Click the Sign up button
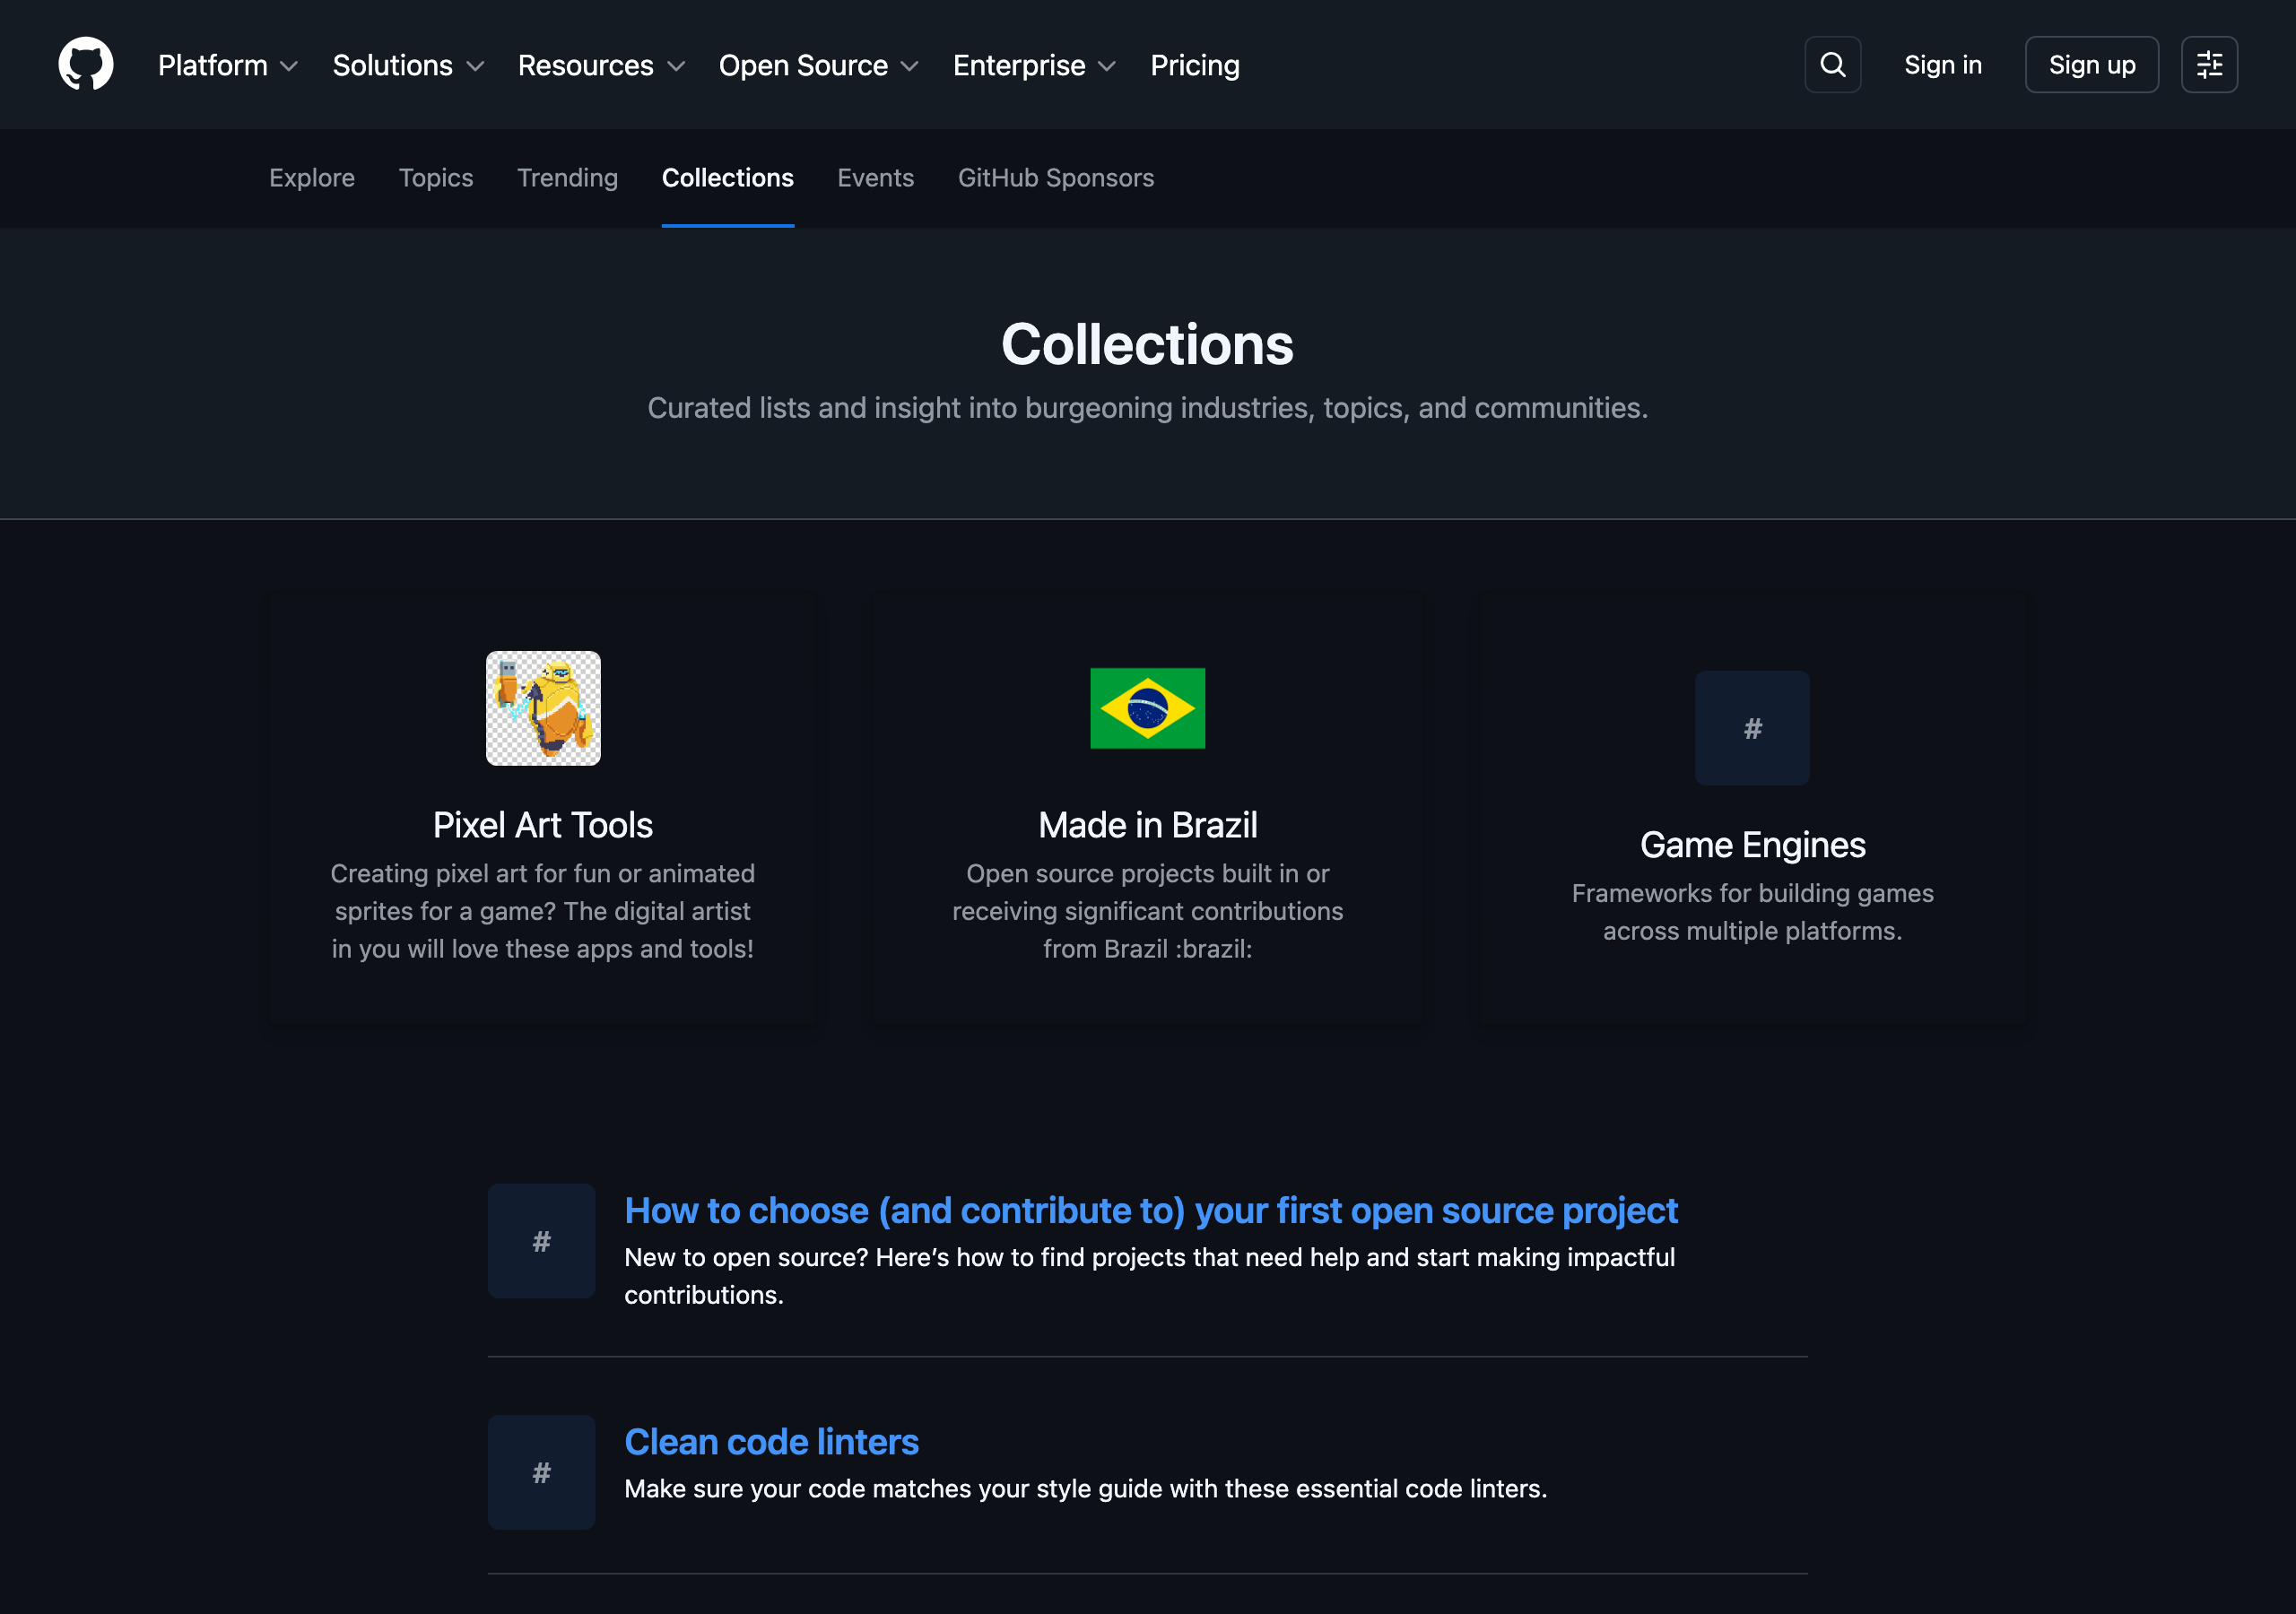Viewport: 2296px width, 1614px height. (2091, 65)
